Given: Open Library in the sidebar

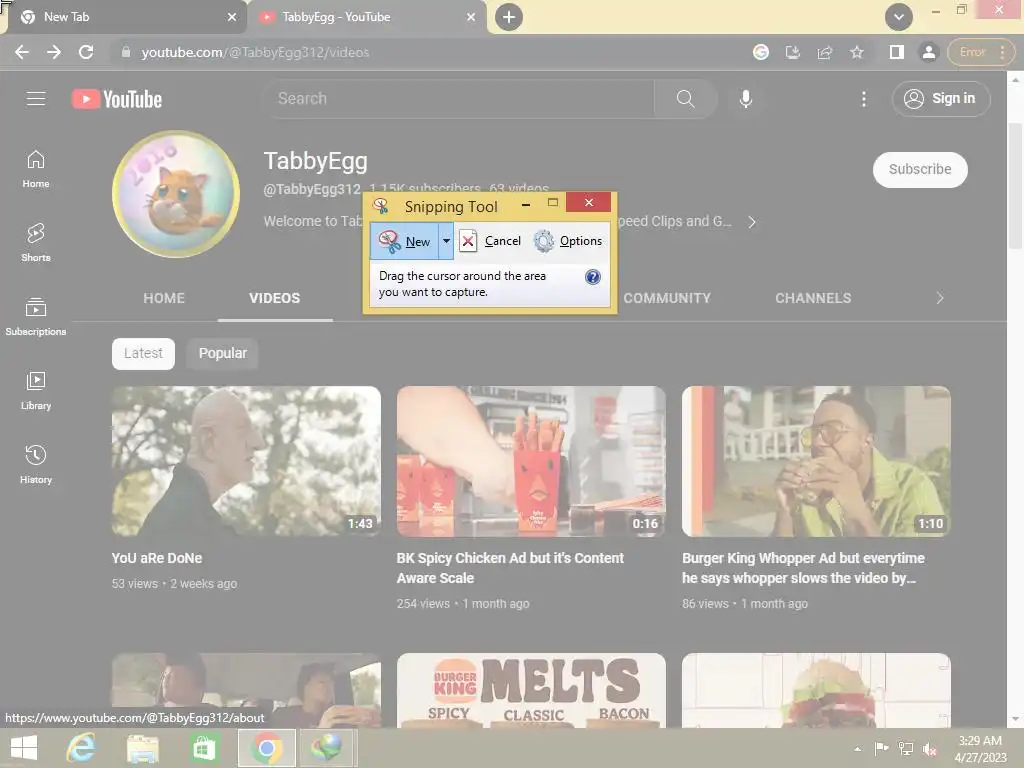Looking at the screenshot, I should (x=36, y=391).
